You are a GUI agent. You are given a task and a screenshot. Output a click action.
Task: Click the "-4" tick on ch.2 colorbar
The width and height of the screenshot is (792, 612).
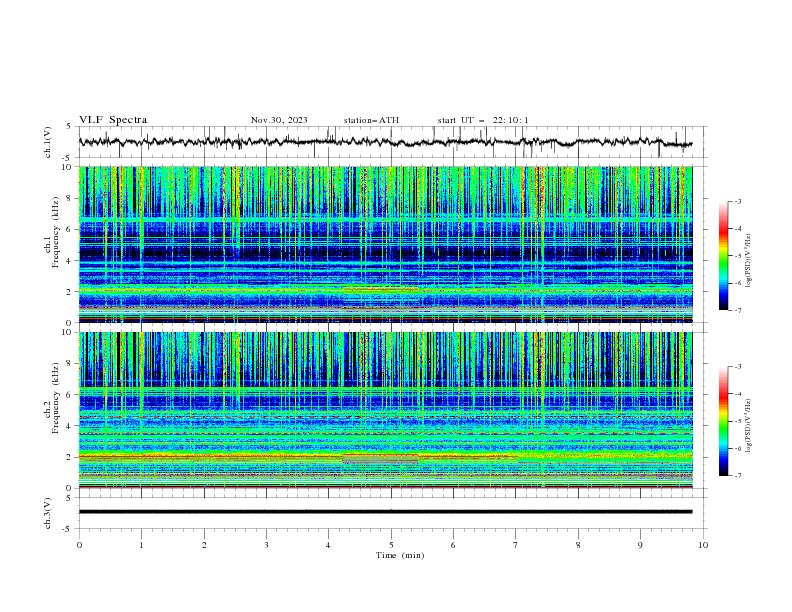coord(738,394)
